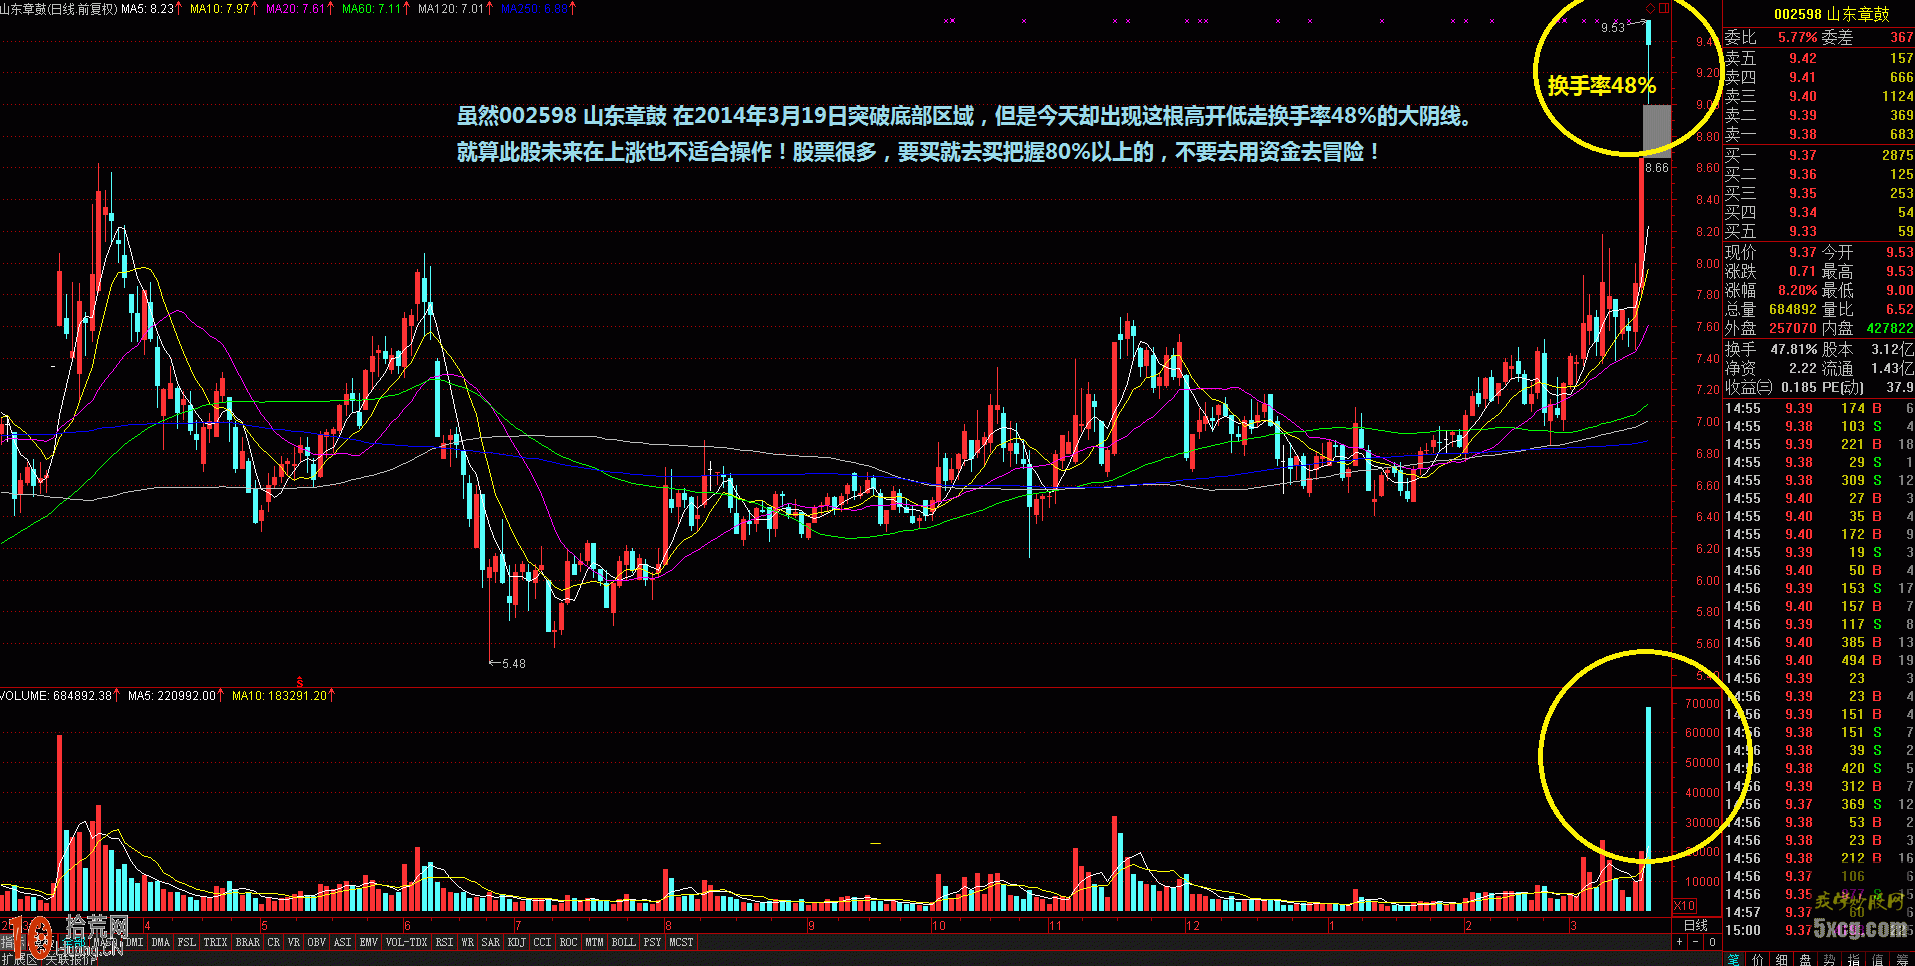Switch to the 笔 tick tab
This screenshot has width=1915, height=966.
[1733, 959]
